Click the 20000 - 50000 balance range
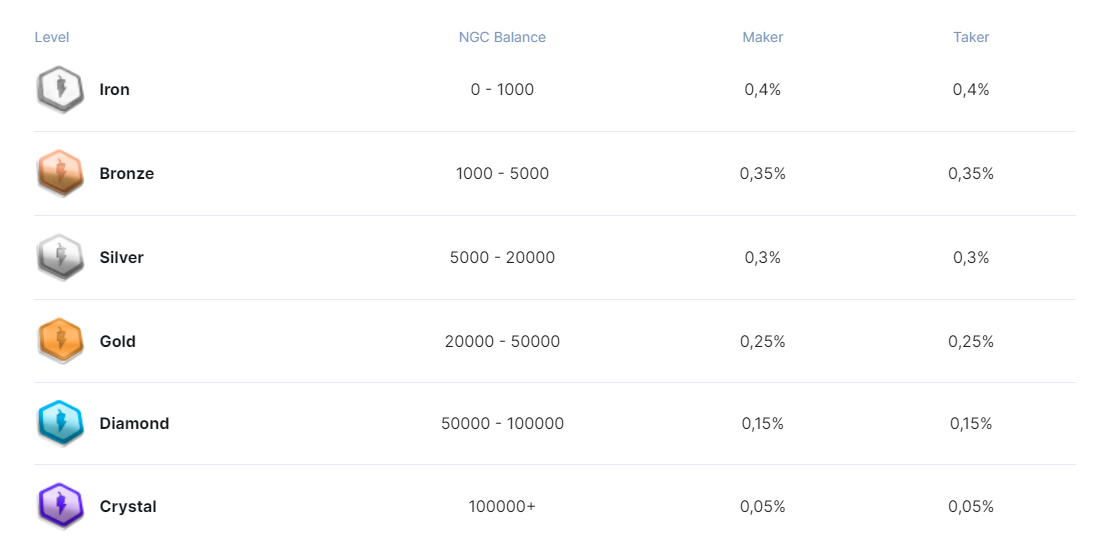 pyautogui.click(x=502, y=342)
